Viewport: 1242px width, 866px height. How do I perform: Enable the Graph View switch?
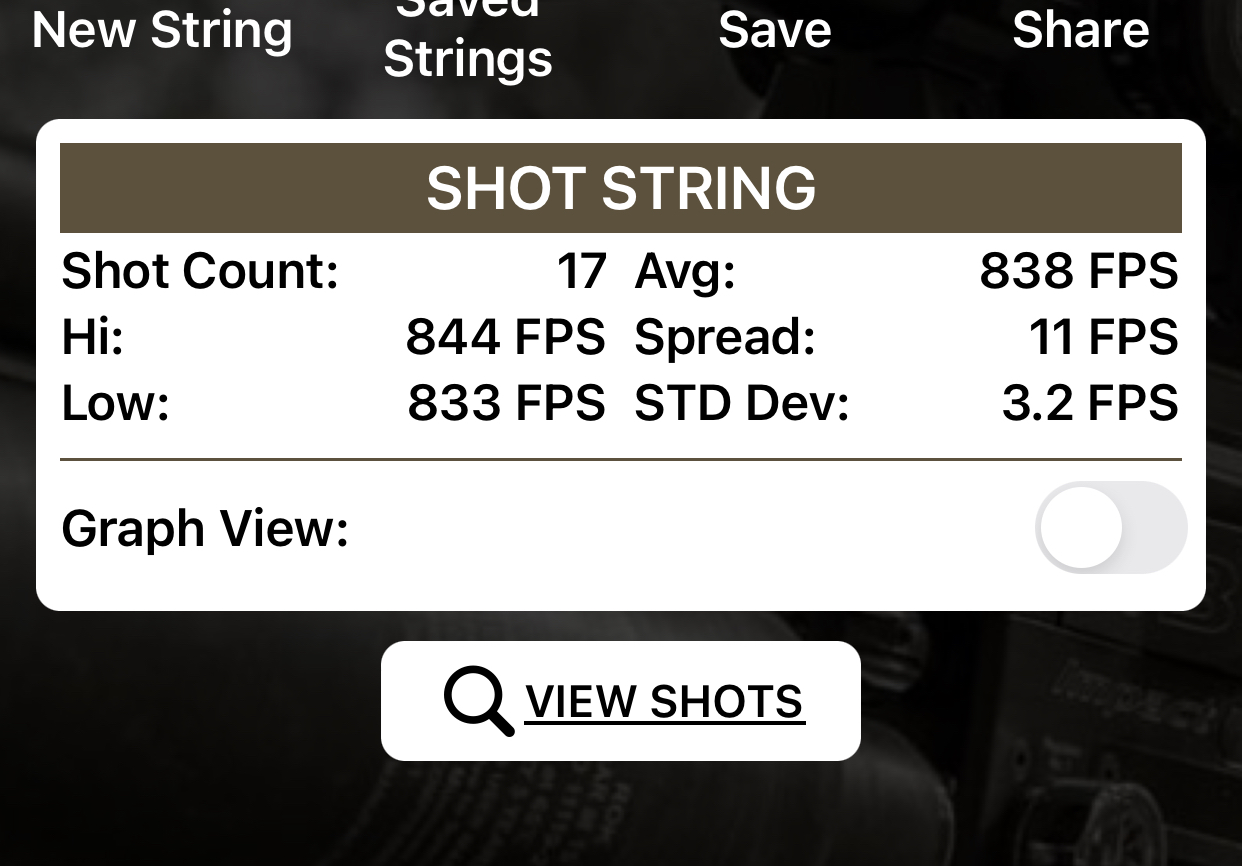coord(1111,527)
